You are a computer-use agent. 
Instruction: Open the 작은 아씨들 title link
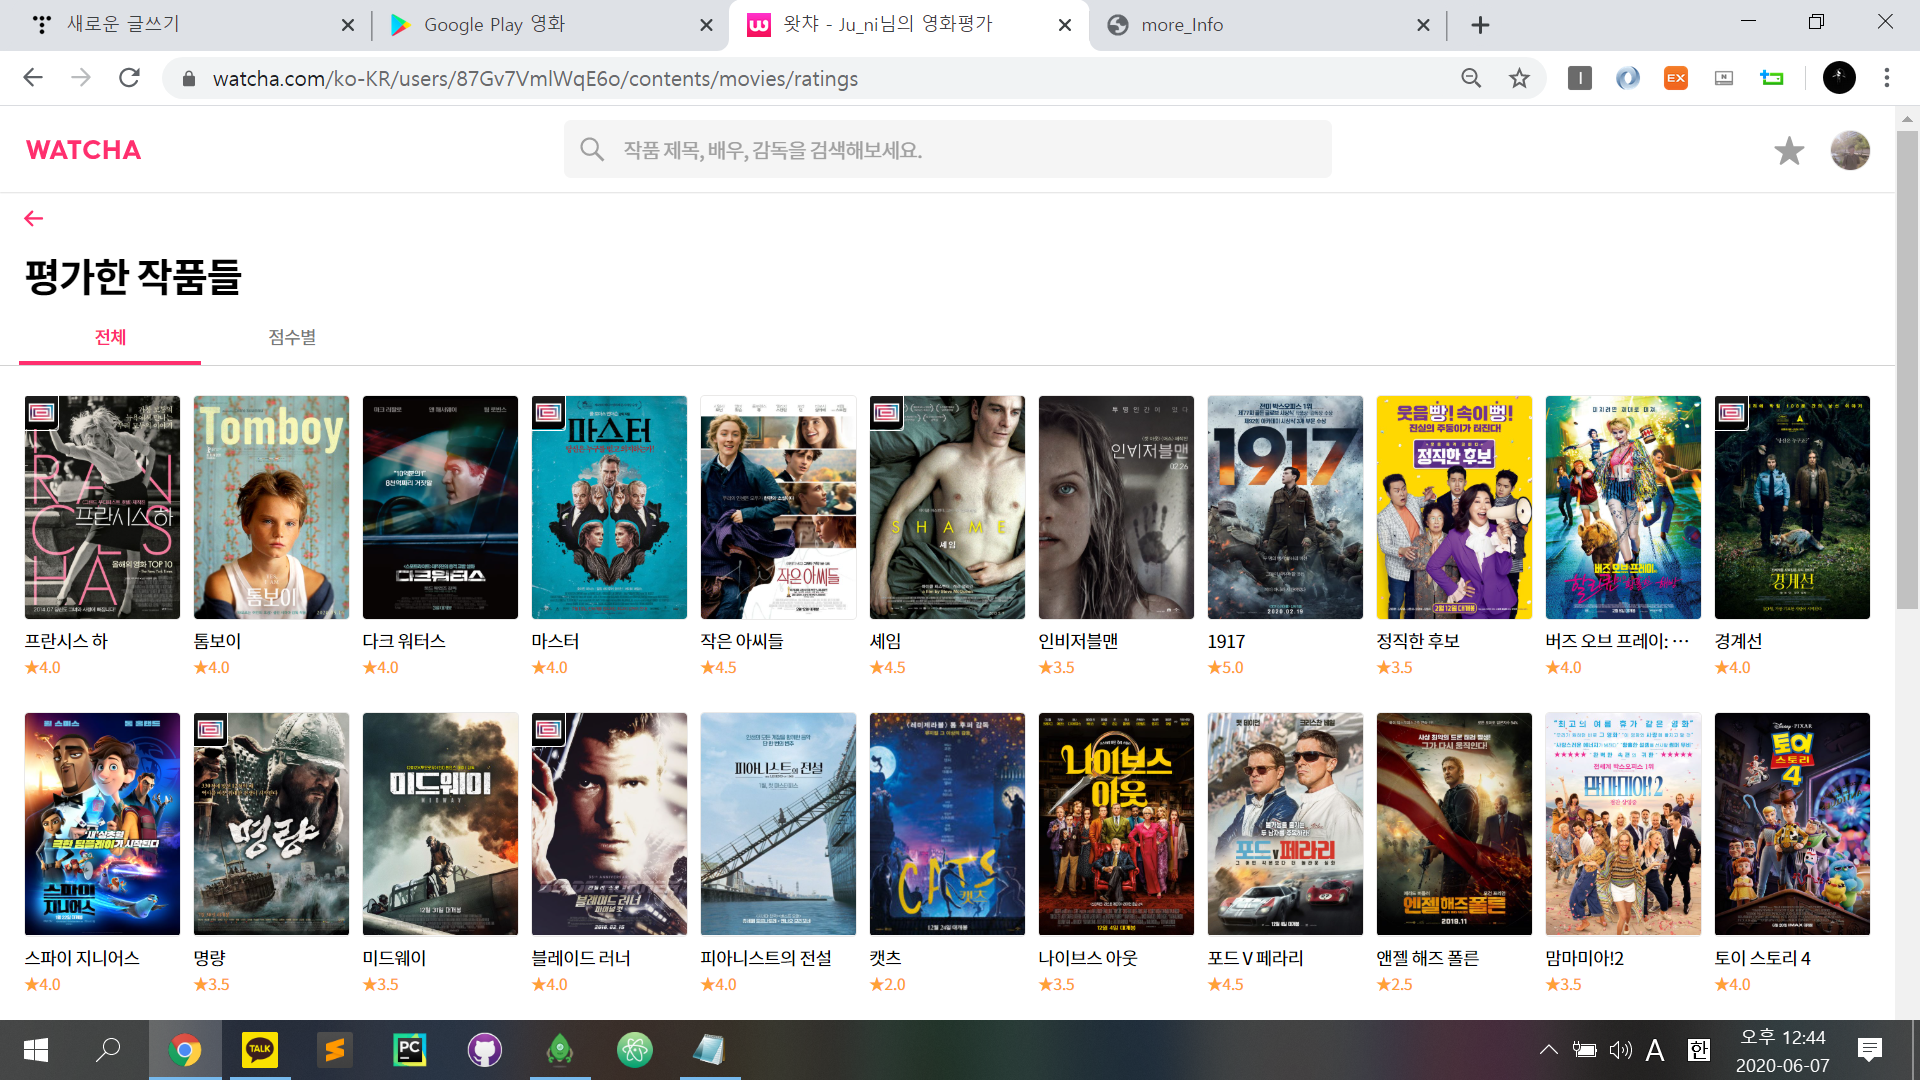(x=742, y=641)
